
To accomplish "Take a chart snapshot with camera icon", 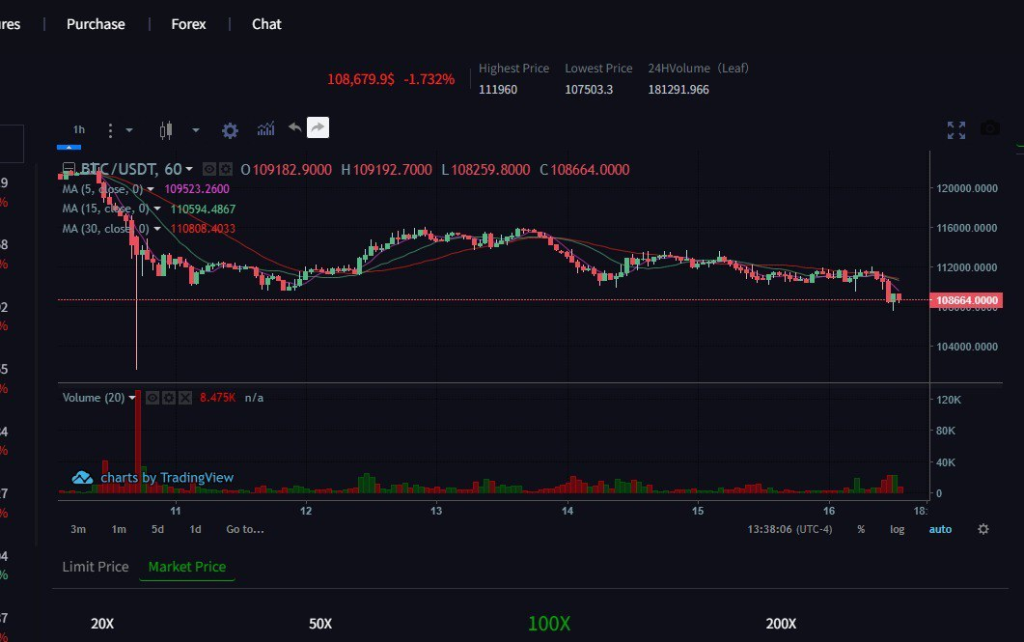I will [x=989, y=129].
